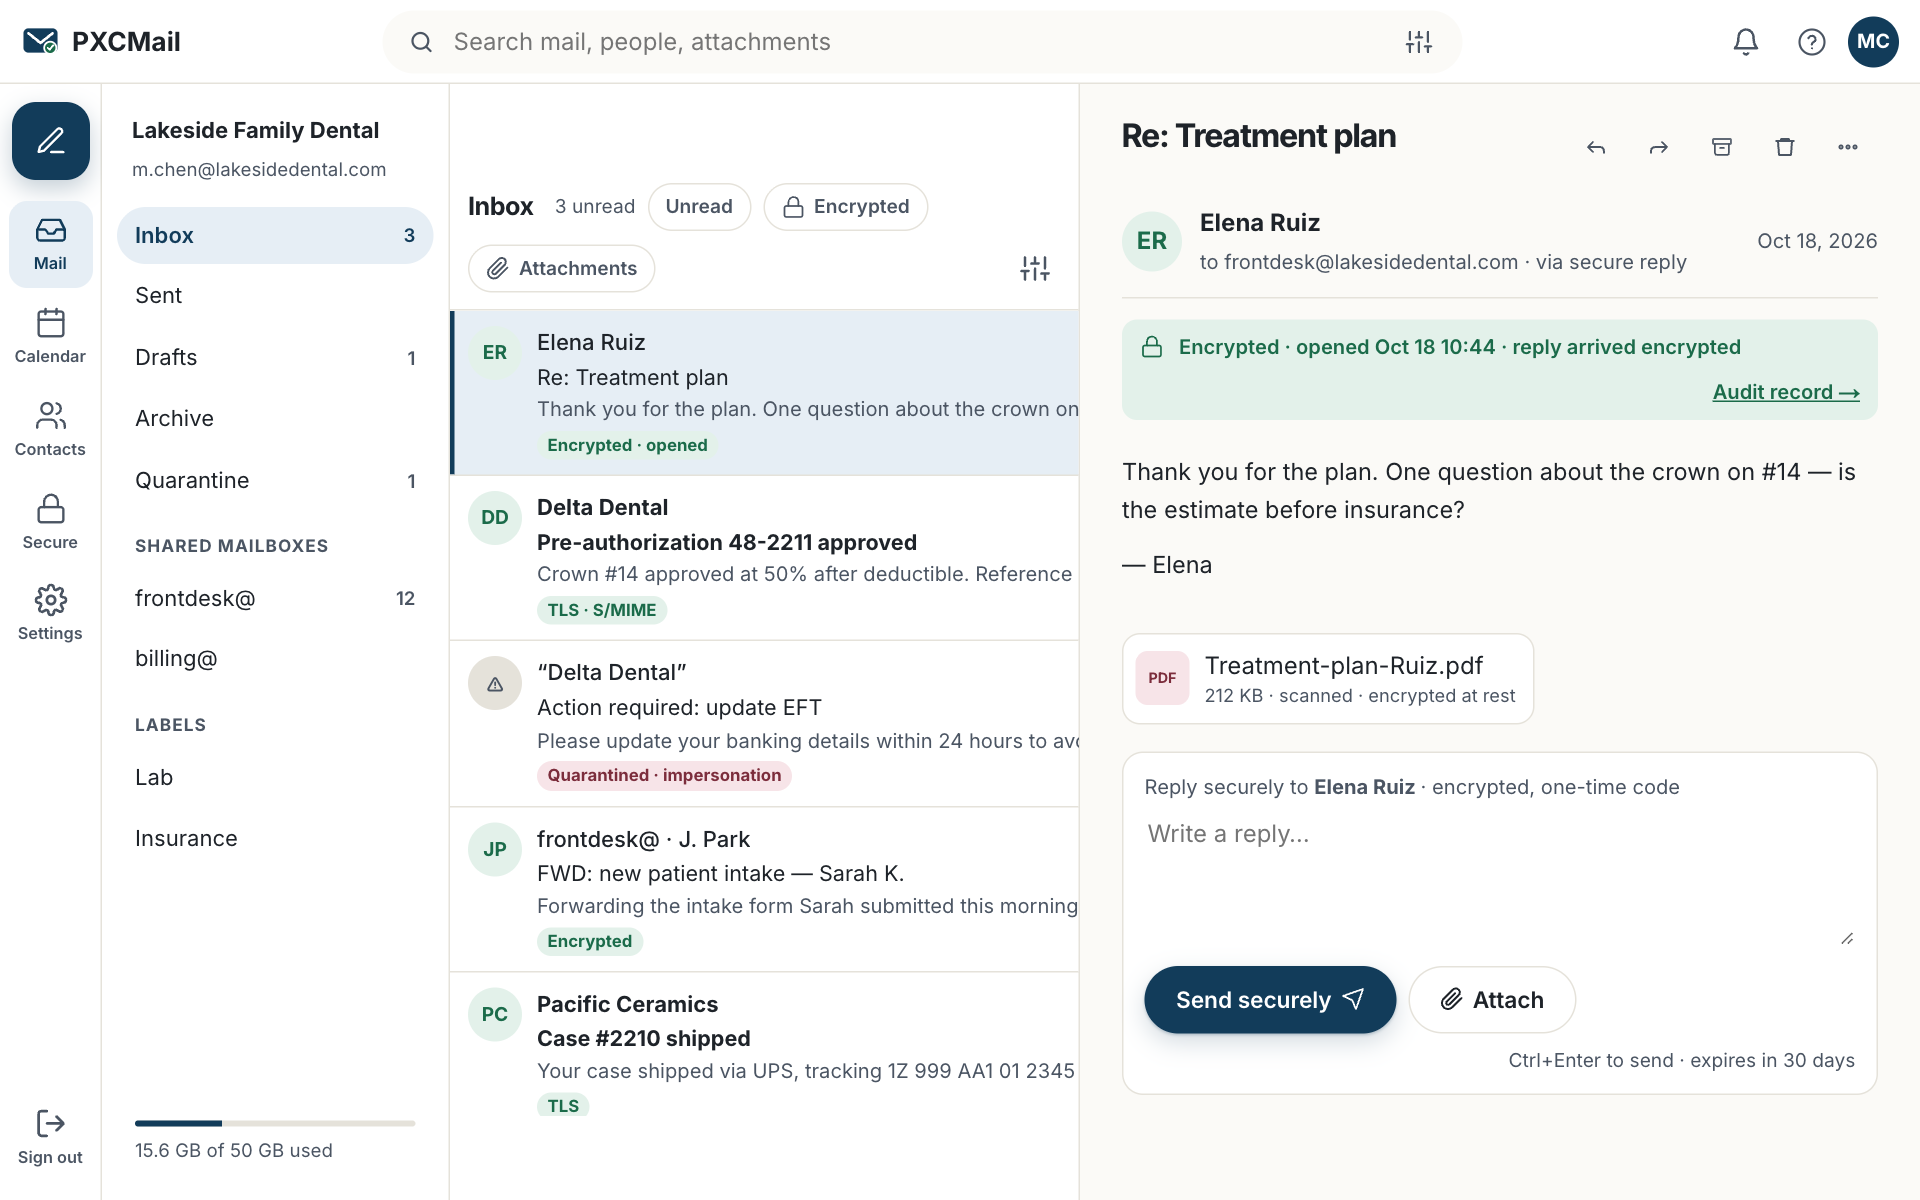The image size is (1920, 1200).
Task: Open the Sent folder
Action: (x=275, y=296)
